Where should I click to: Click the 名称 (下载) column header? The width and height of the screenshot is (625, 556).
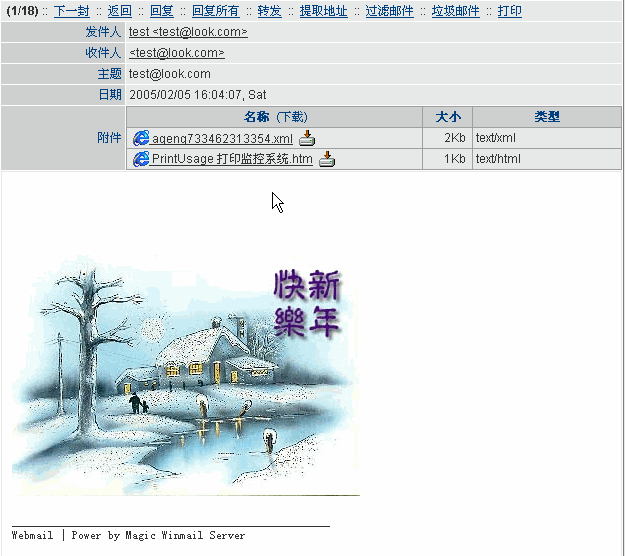tap(275, 117)
